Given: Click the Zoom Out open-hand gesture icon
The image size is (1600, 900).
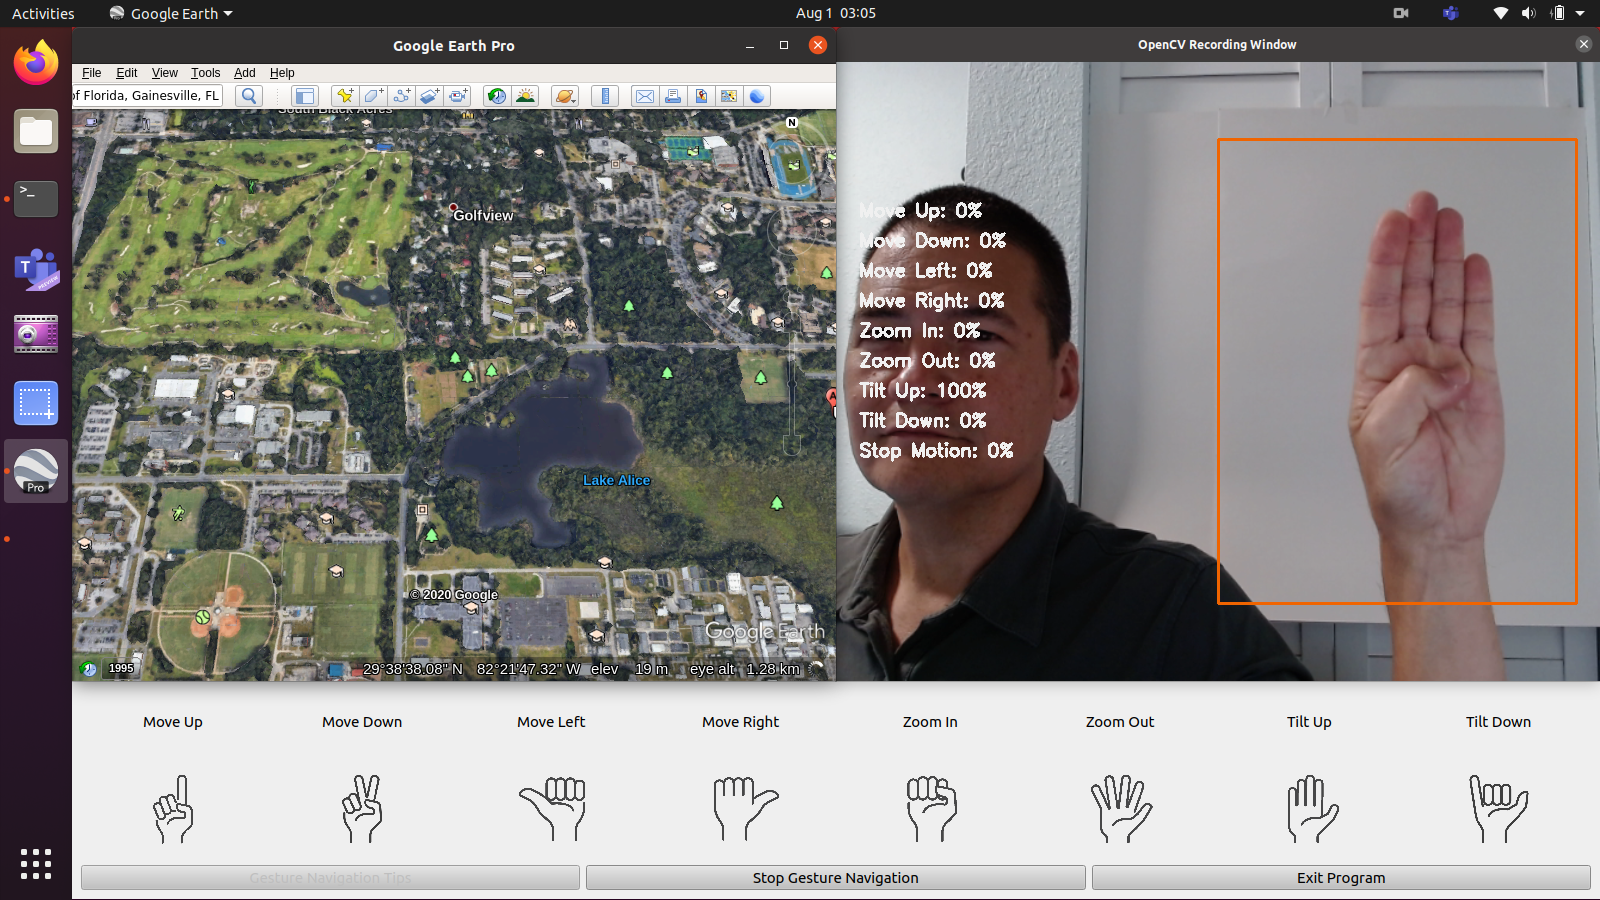Looking at the screenshot, I should tap(1121, 808).
